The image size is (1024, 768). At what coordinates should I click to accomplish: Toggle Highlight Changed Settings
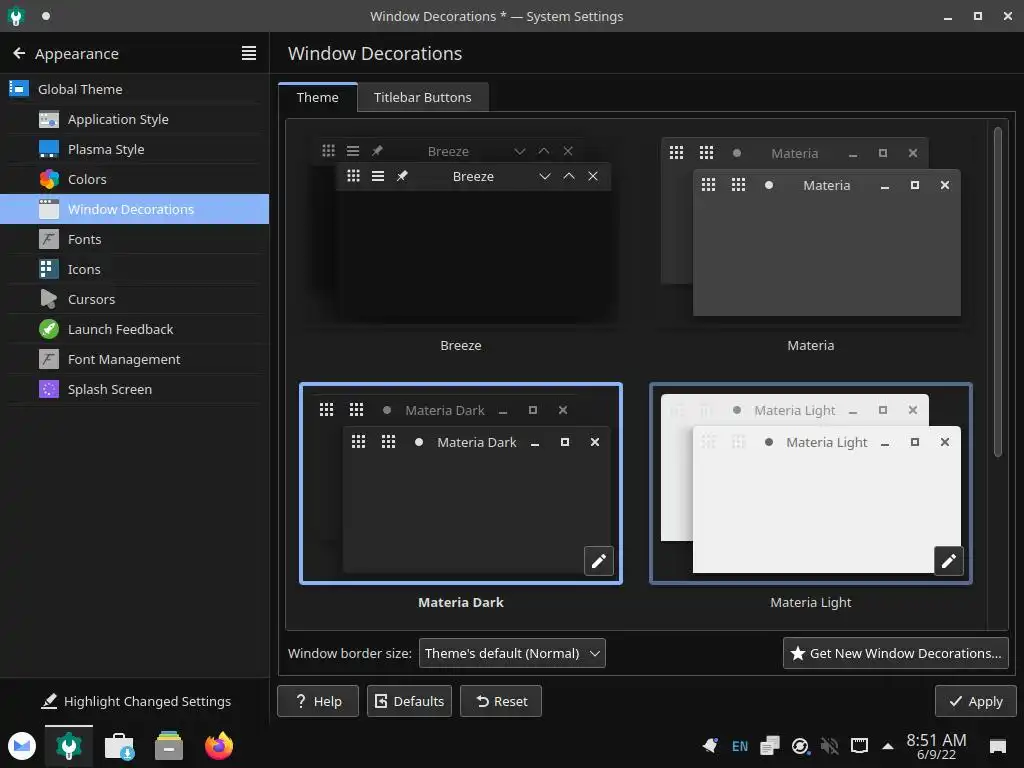click(136, 701)
